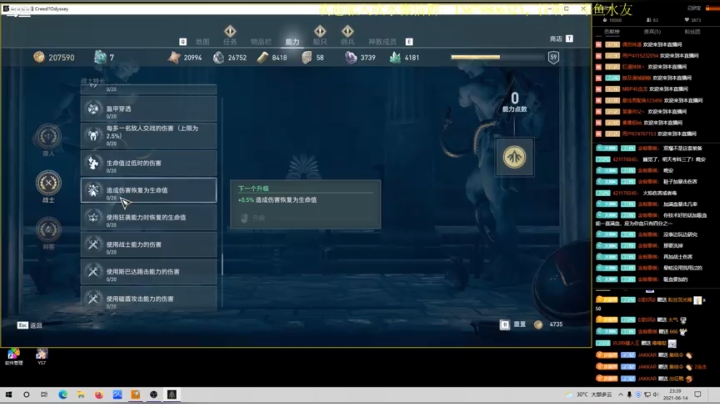Click the 重置 (Reset) button
The image size is (720, 404).
pos(513,324)
